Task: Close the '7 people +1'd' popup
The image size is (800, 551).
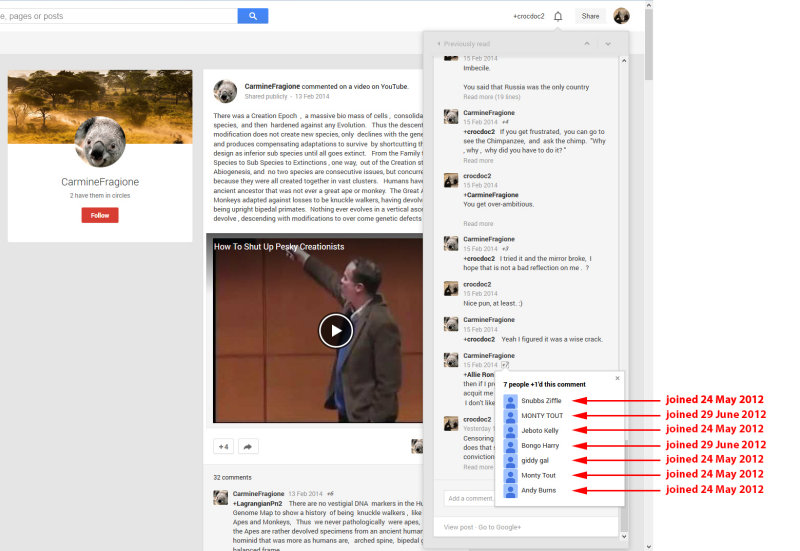Action: (617, 378)
